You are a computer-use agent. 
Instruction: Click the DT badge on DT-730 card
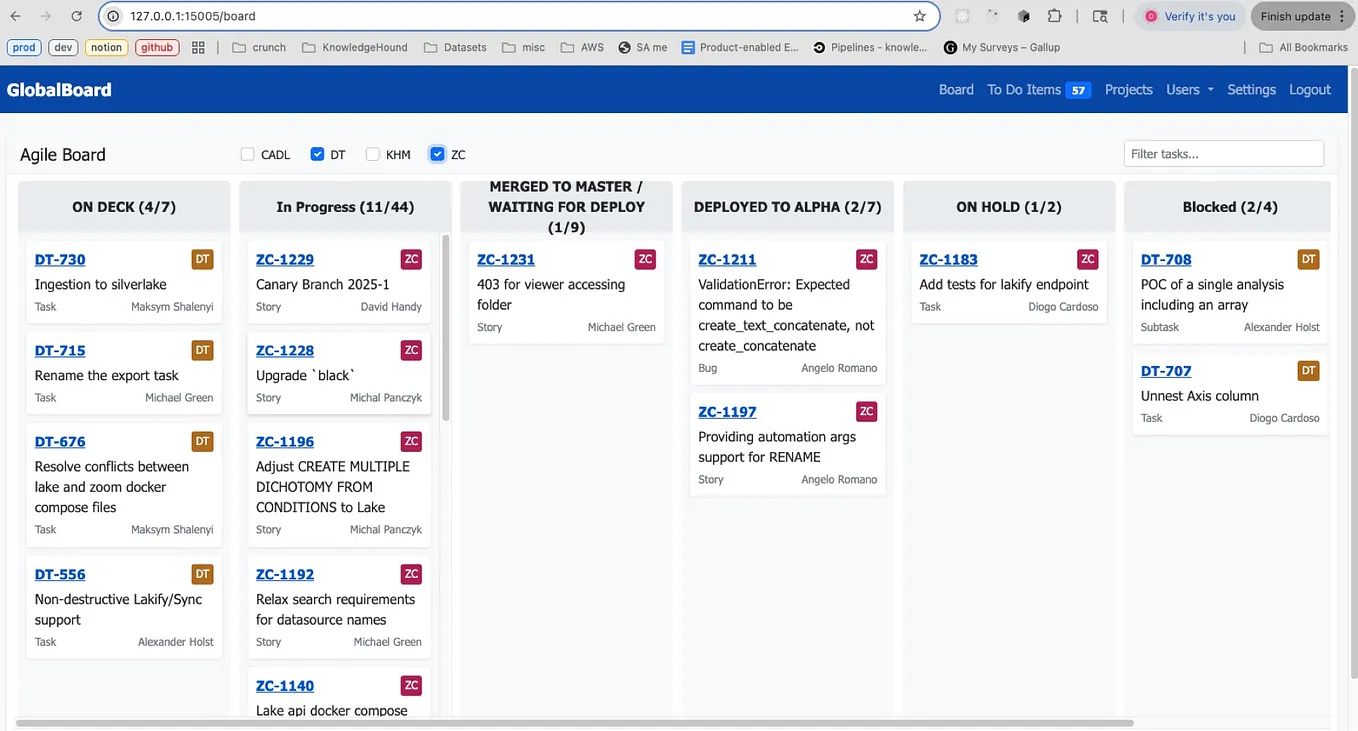(x=203, y=258)
